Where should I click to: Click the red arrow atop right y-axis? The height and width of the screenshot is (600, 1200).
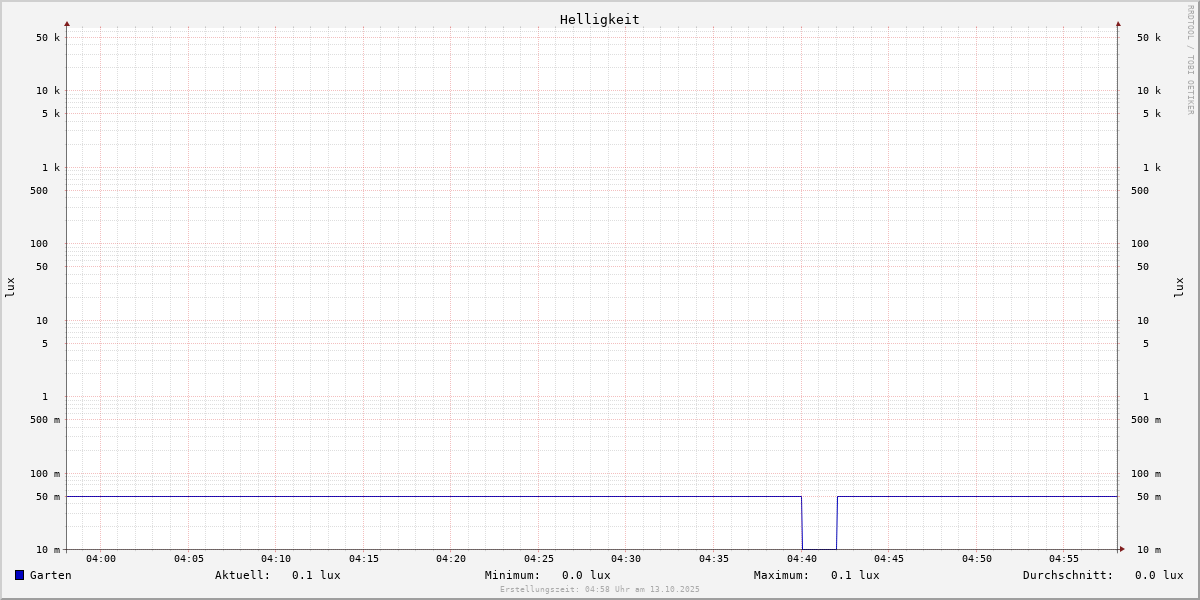1118,23
